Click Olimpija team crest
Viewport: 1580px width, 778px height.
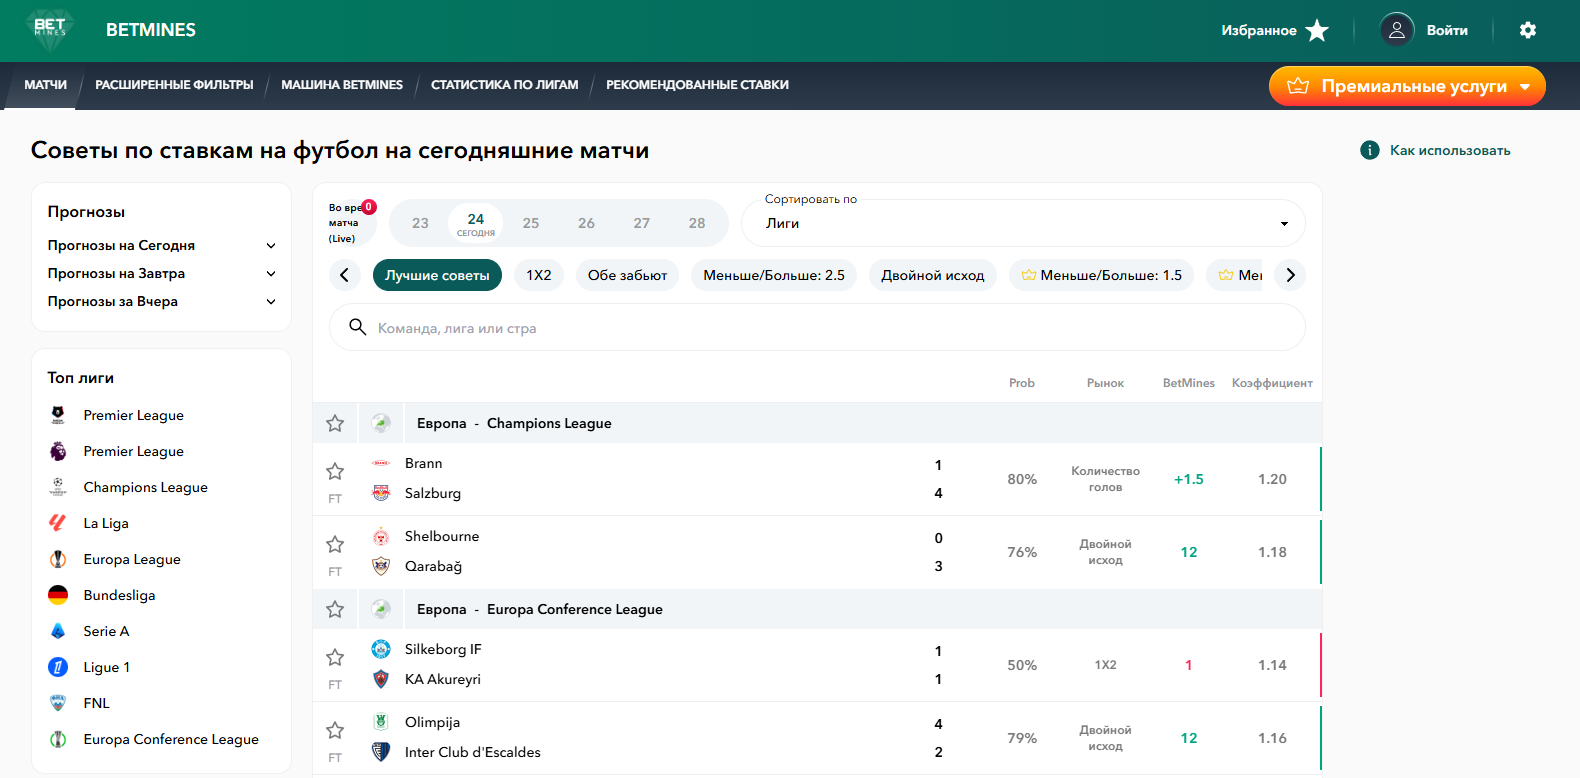pyautogui.click(x=381, y=722)
